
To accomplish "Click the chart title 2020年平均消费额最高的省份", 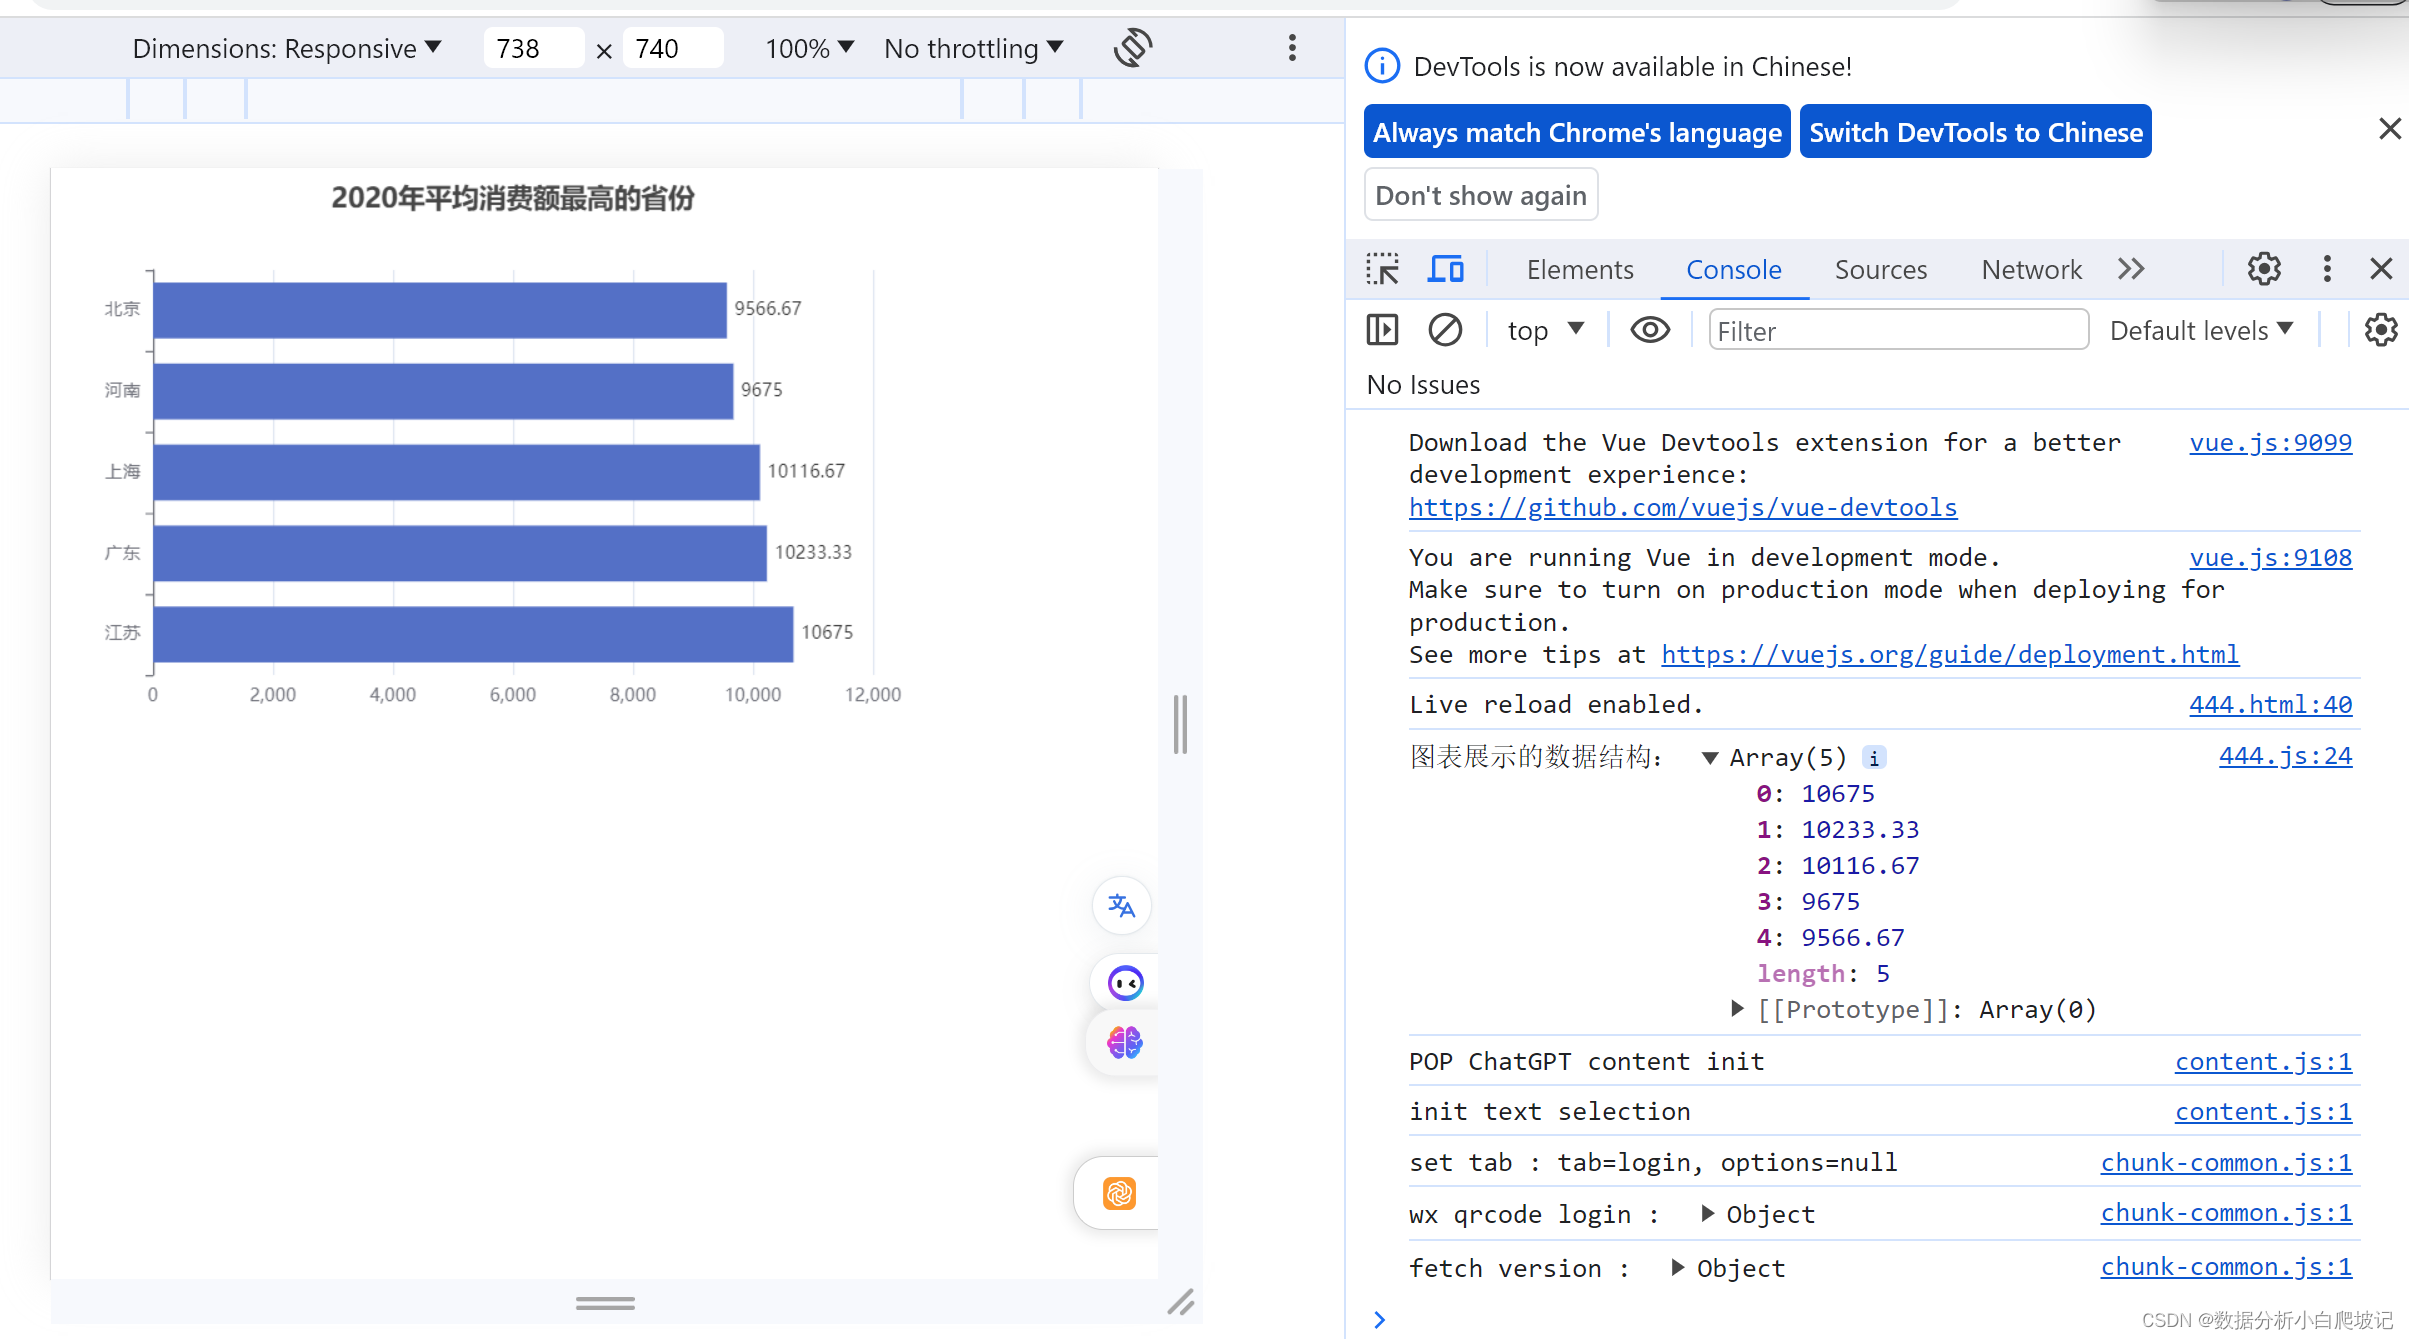I will coord(513,198).
